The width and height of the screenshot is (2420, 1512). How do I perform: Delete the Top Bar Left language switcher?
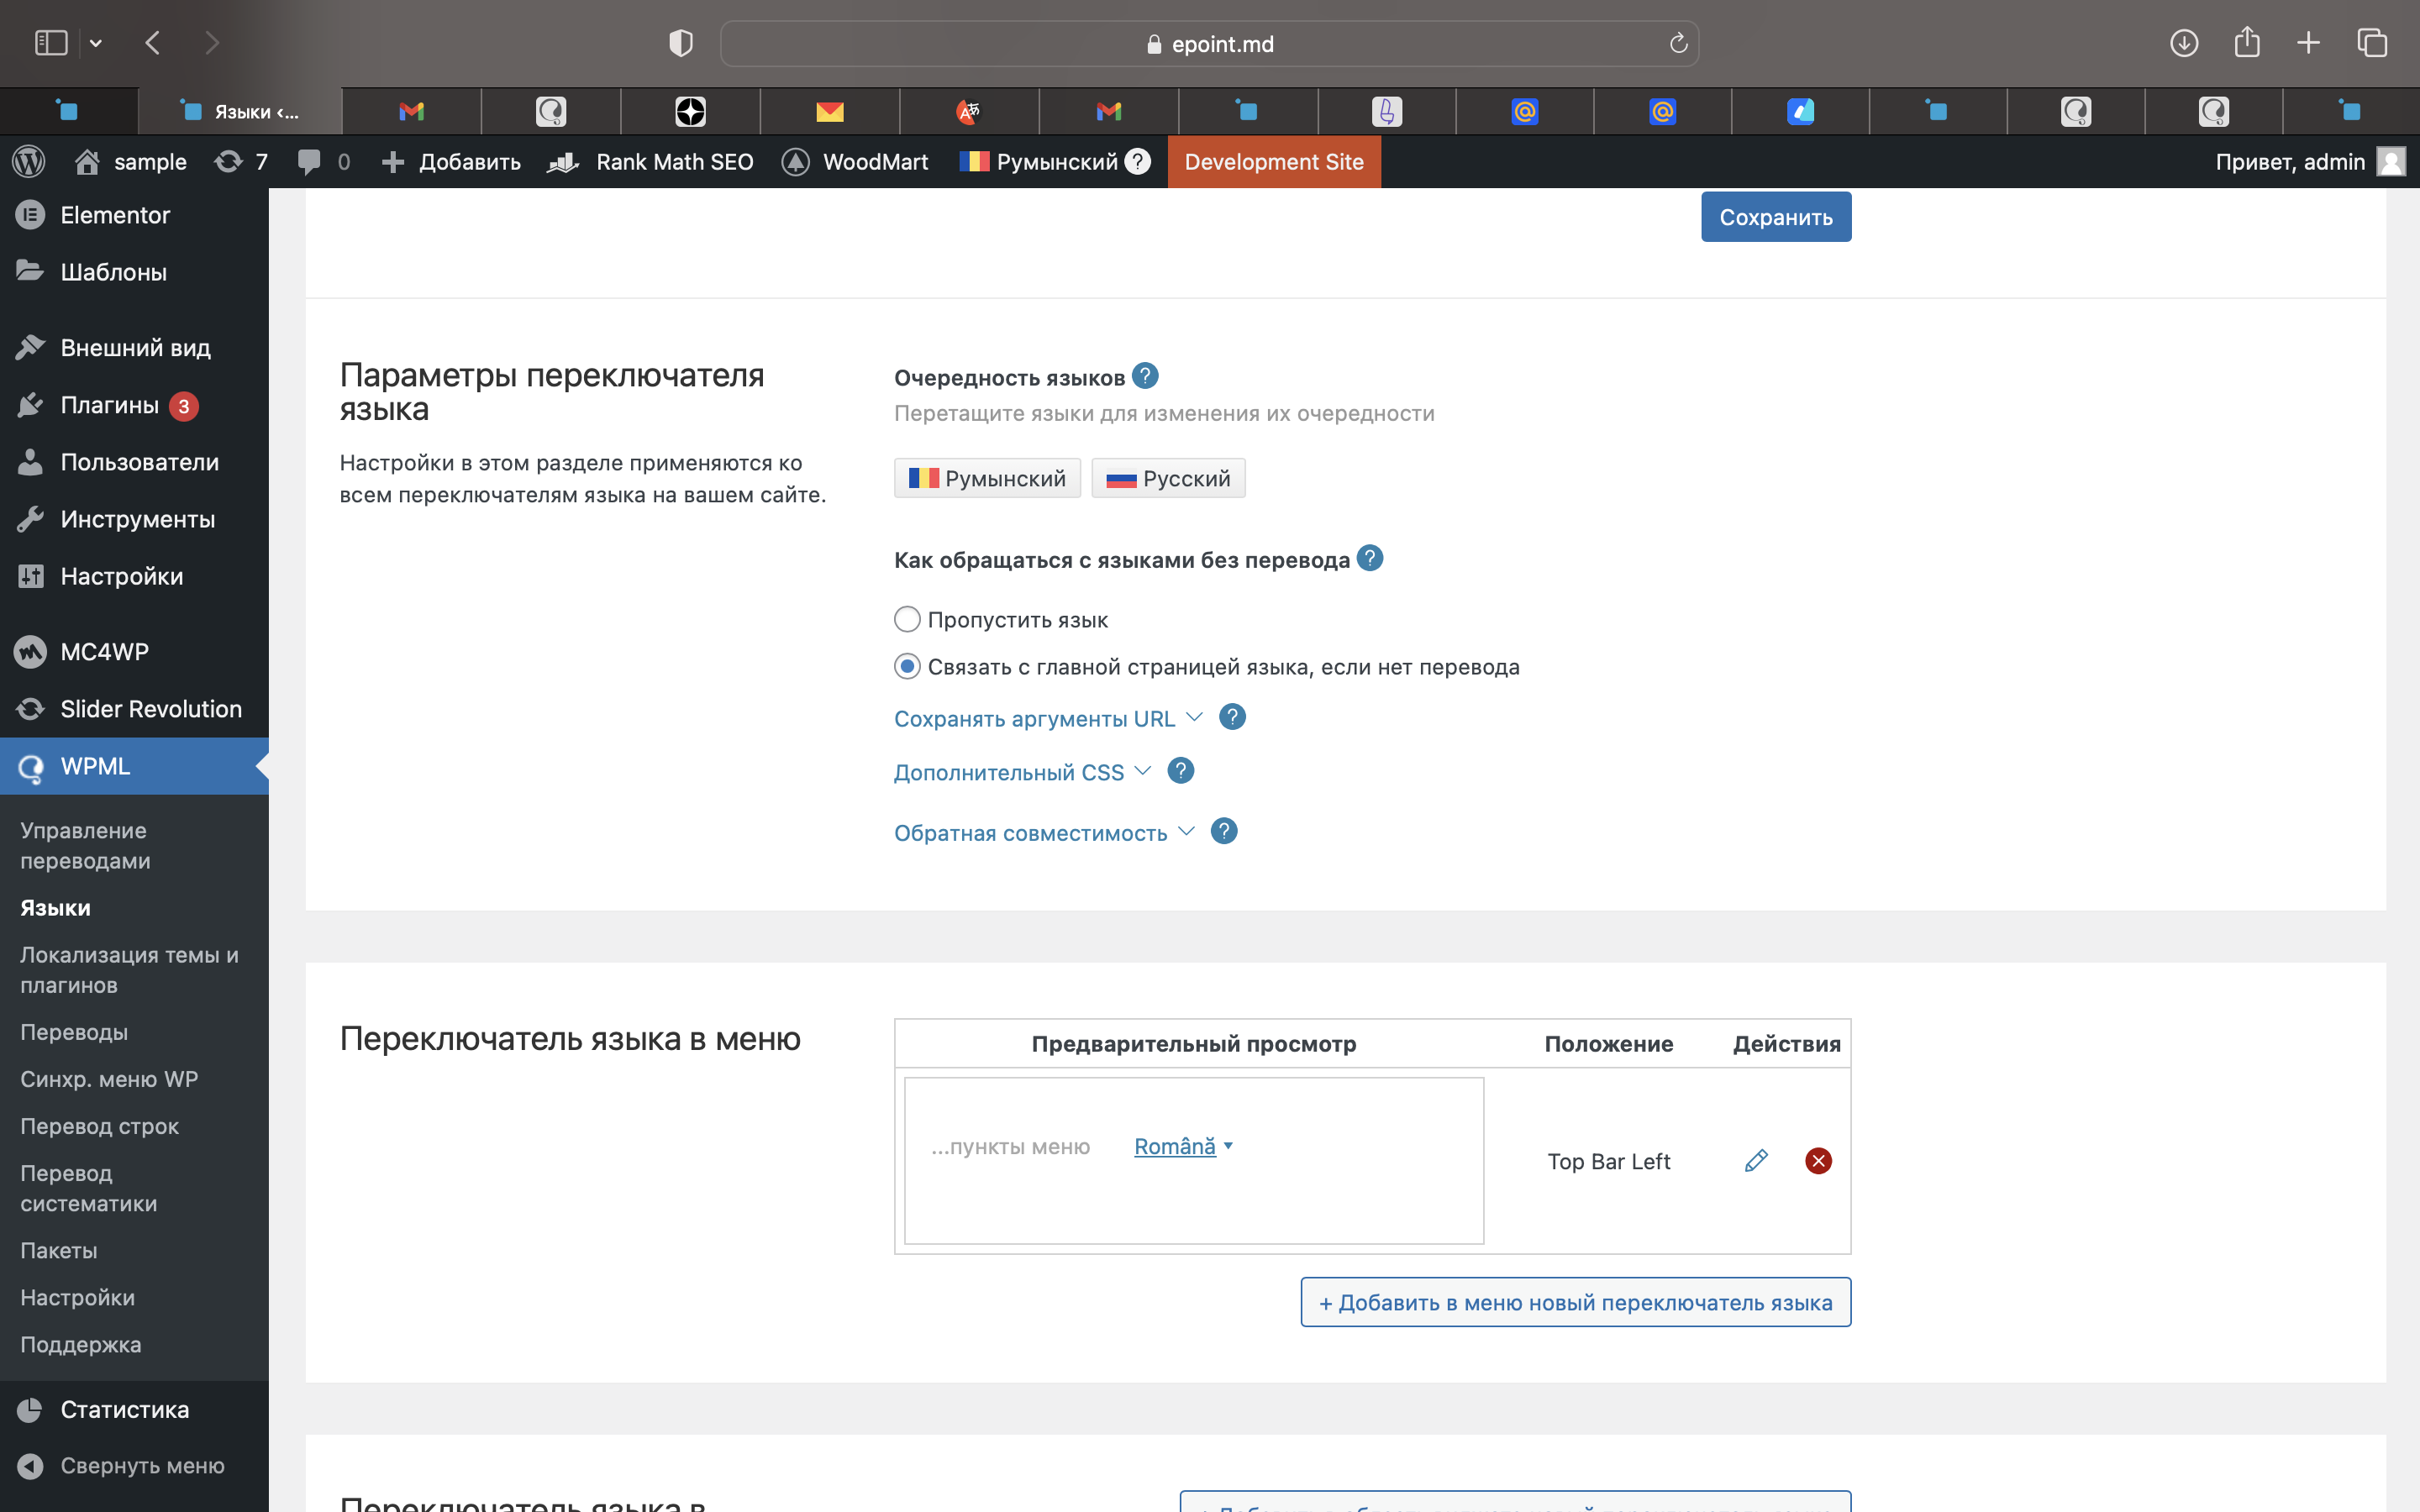1818,1160
